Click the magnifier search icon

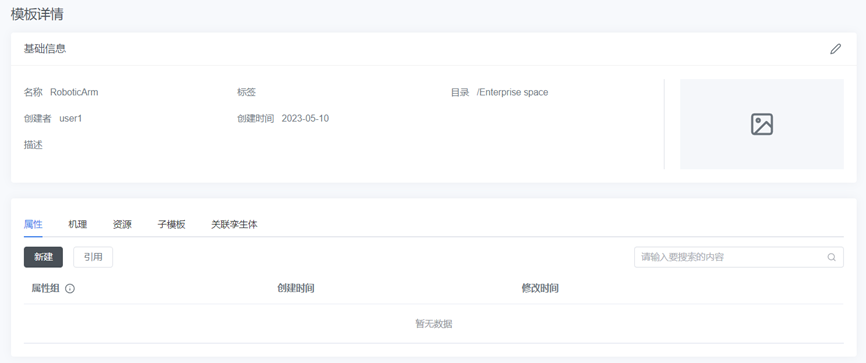831,257
